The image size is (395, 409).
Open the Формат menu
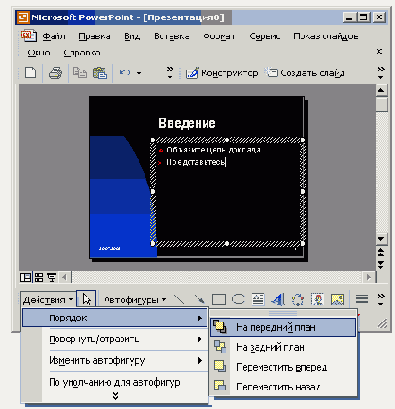[219, 36]
